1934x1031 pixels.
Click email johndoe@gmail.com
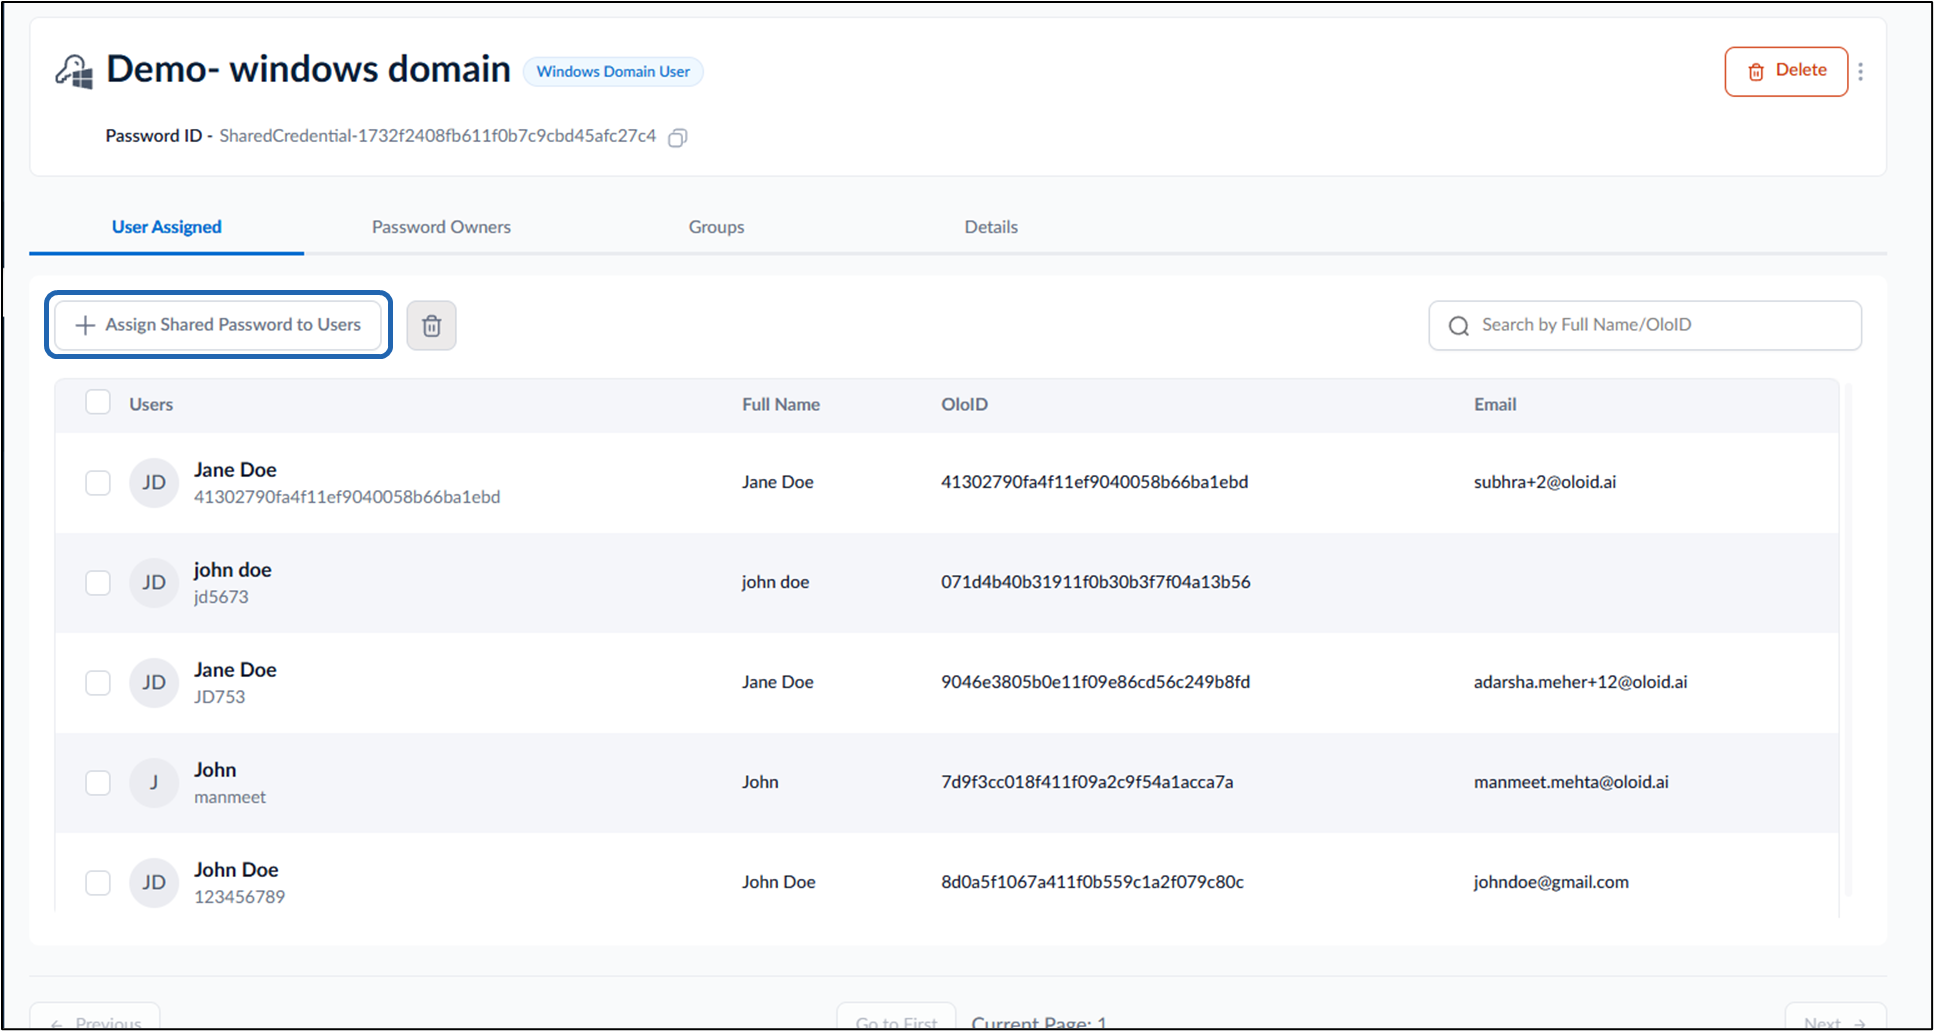[x=1551, y=882]
